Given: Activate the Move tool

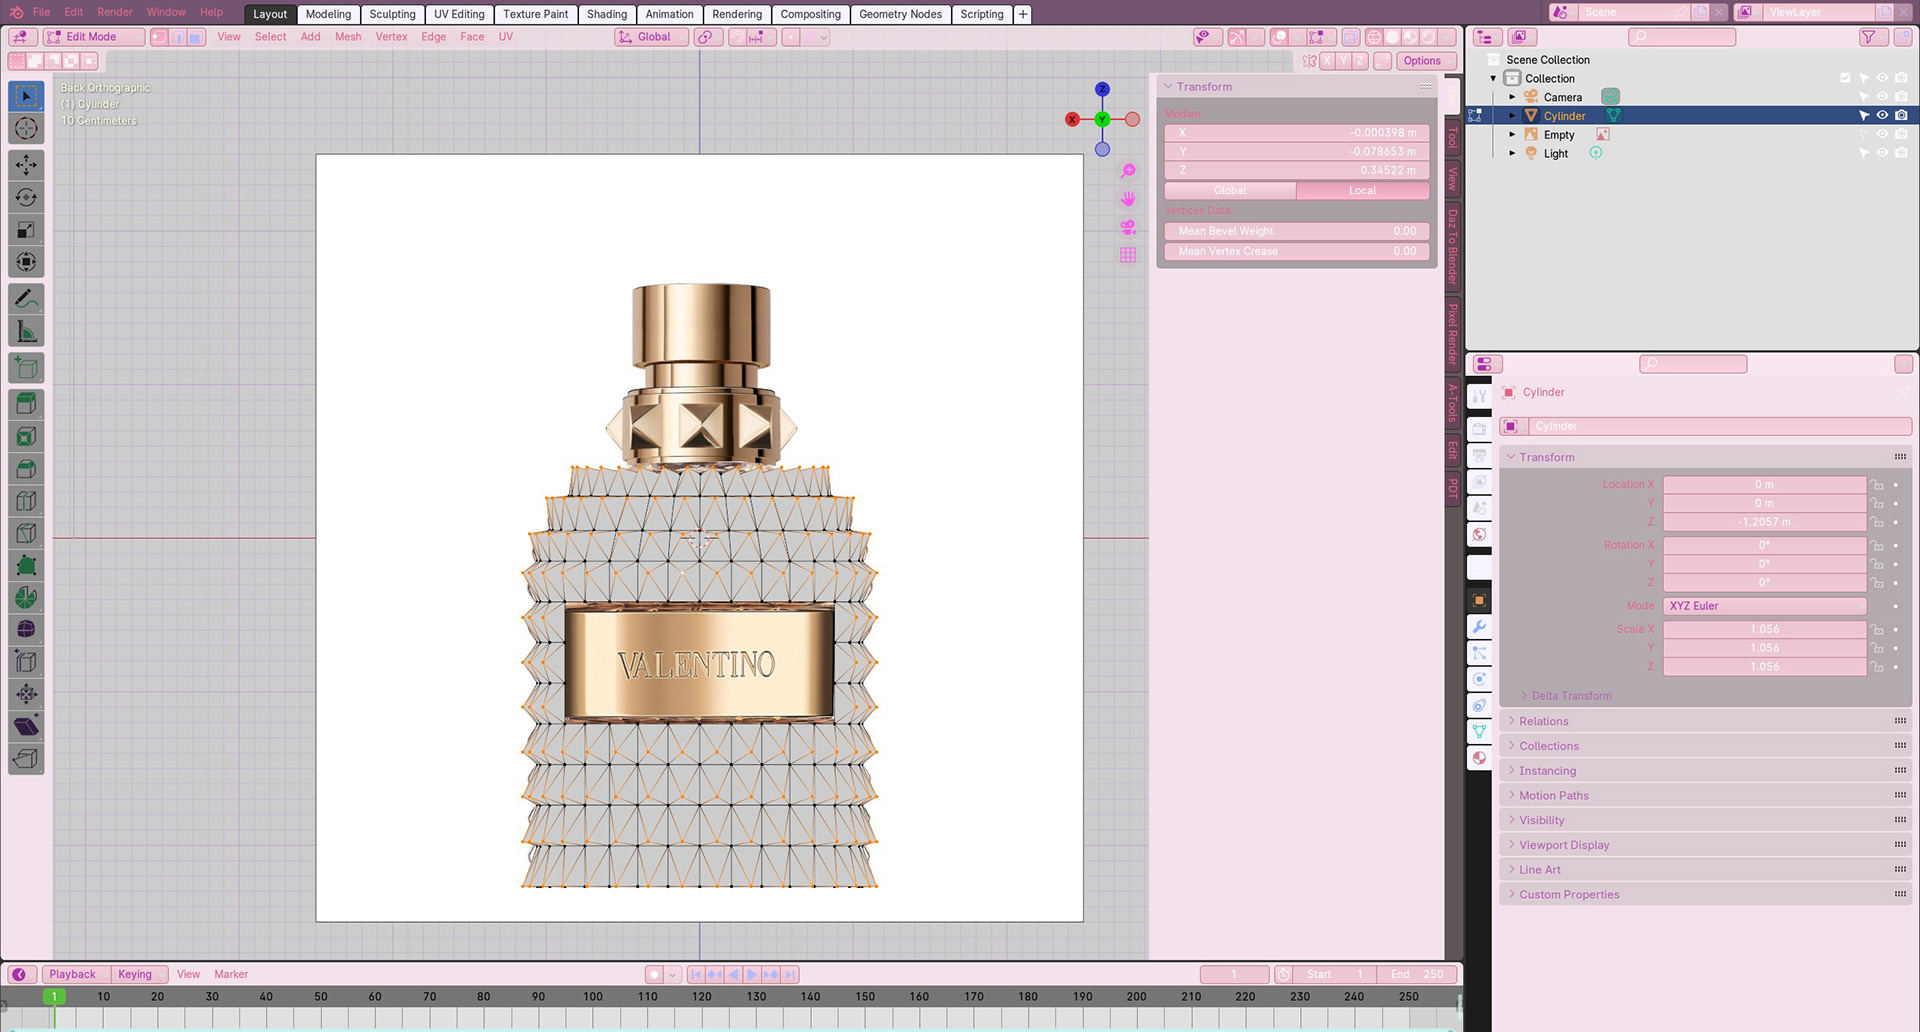Looking at the screenshot, I should [x=26, y=165].
